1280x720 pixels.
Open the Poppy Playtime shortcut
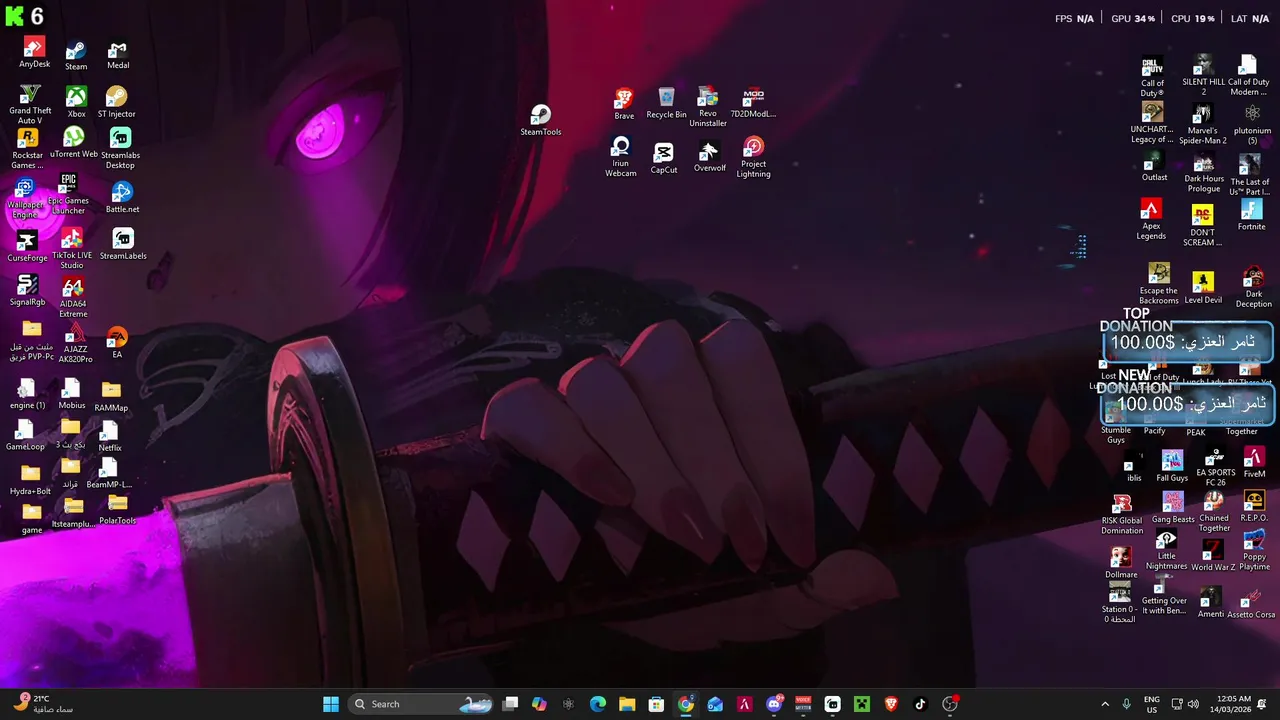1254,552
